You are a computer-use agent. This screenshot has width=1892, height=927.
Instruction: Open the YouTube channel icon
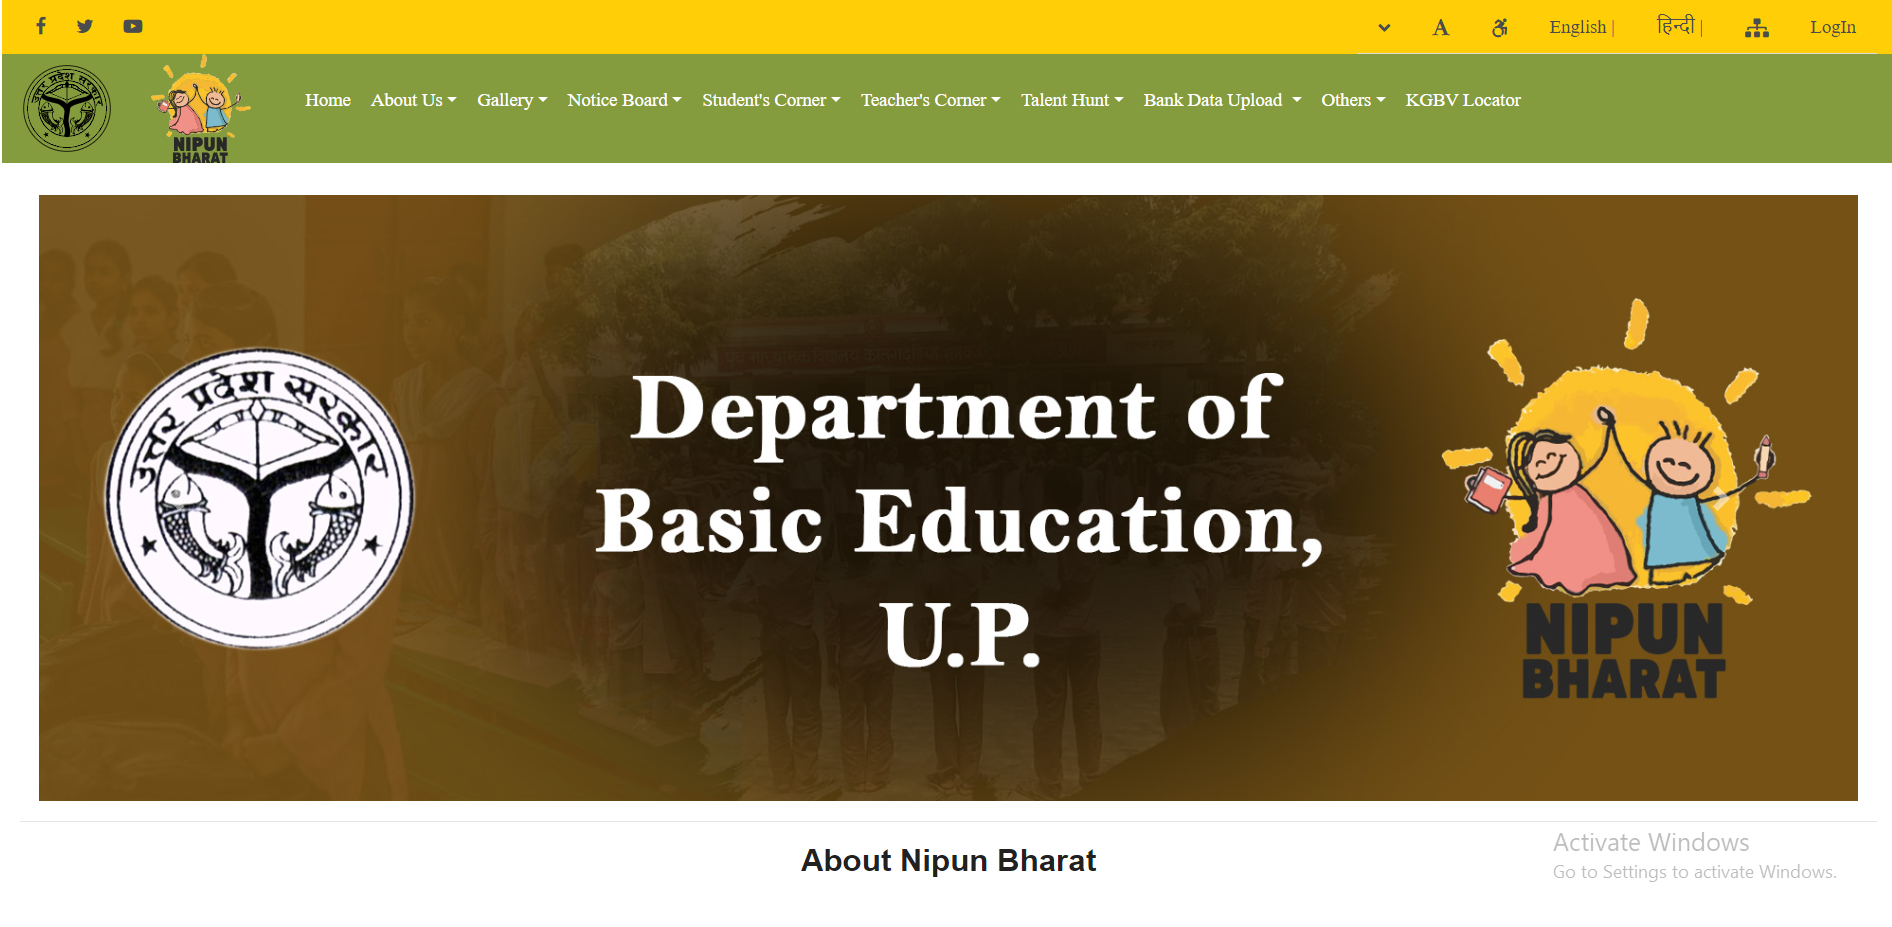[x=133, y=26]
